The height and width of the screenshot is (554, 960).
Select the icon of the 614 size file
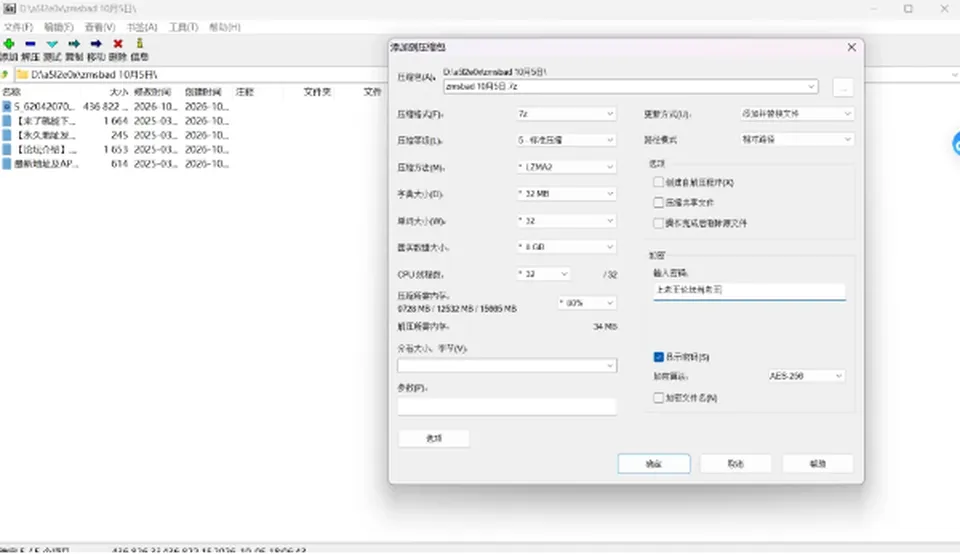coord(7,163)
